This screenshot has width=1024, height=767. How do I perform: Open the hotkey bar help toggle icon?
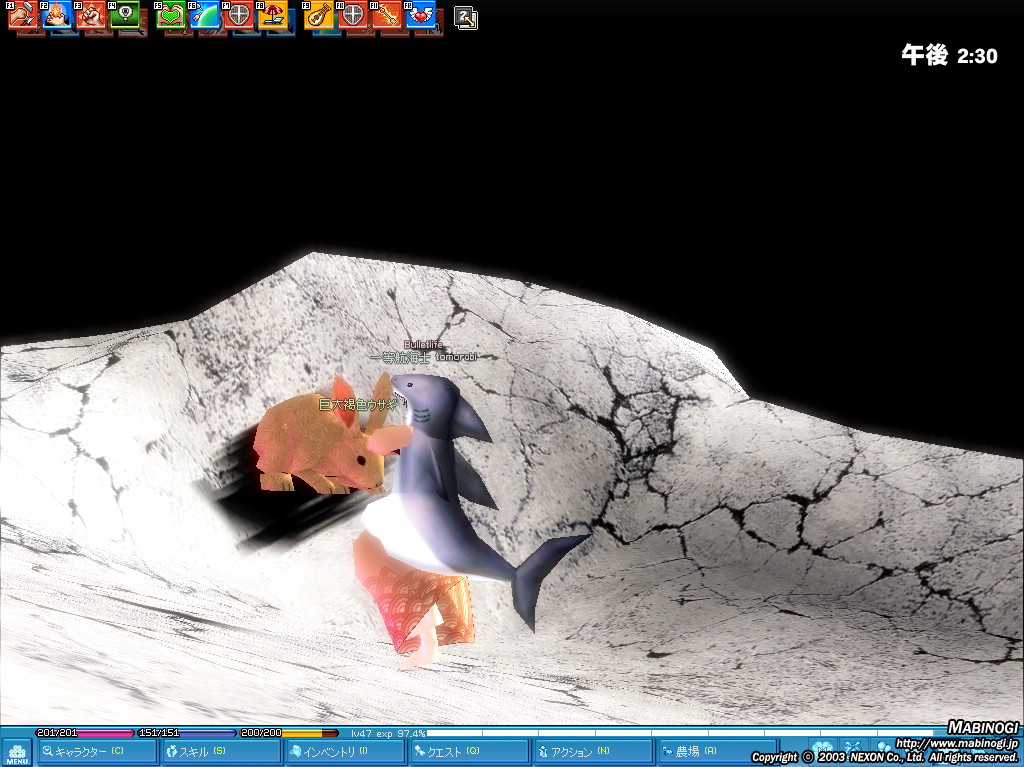tap(466, 18)
